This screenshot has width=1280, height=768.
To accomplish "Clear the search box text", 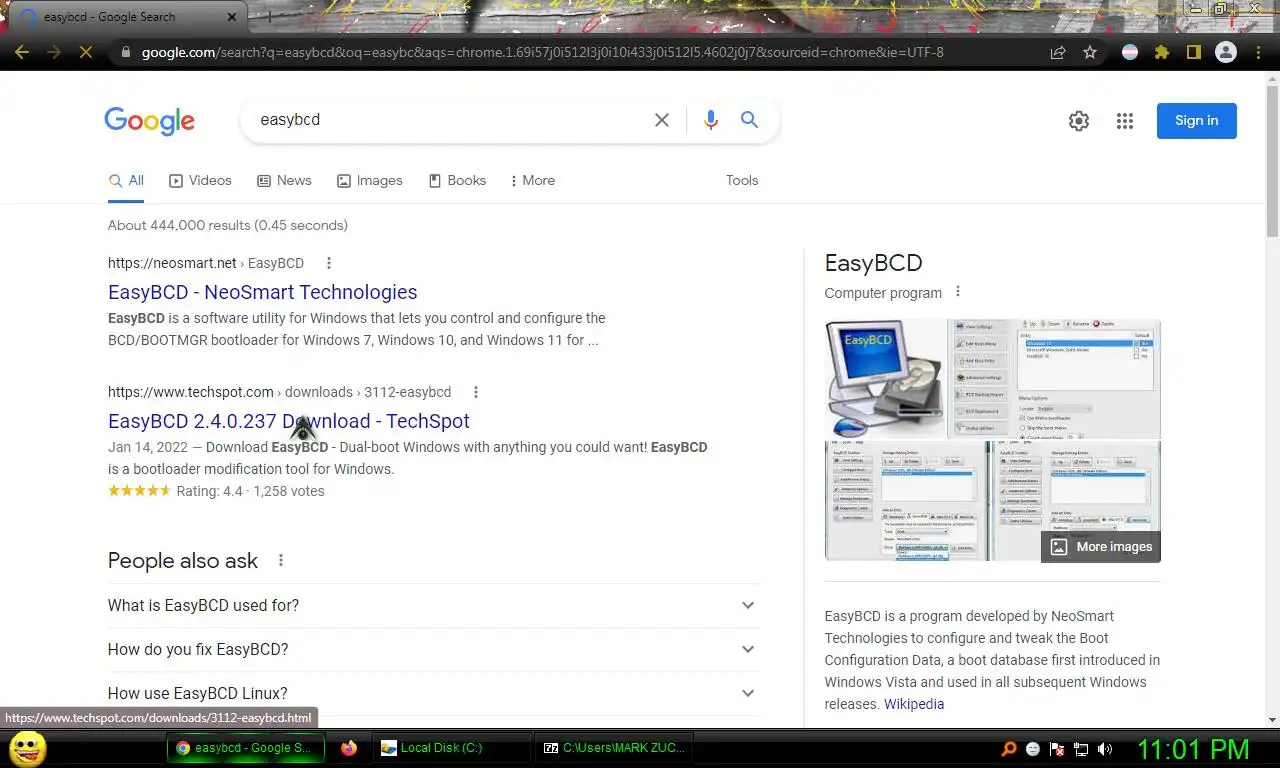I will click(x=662, y=120).
